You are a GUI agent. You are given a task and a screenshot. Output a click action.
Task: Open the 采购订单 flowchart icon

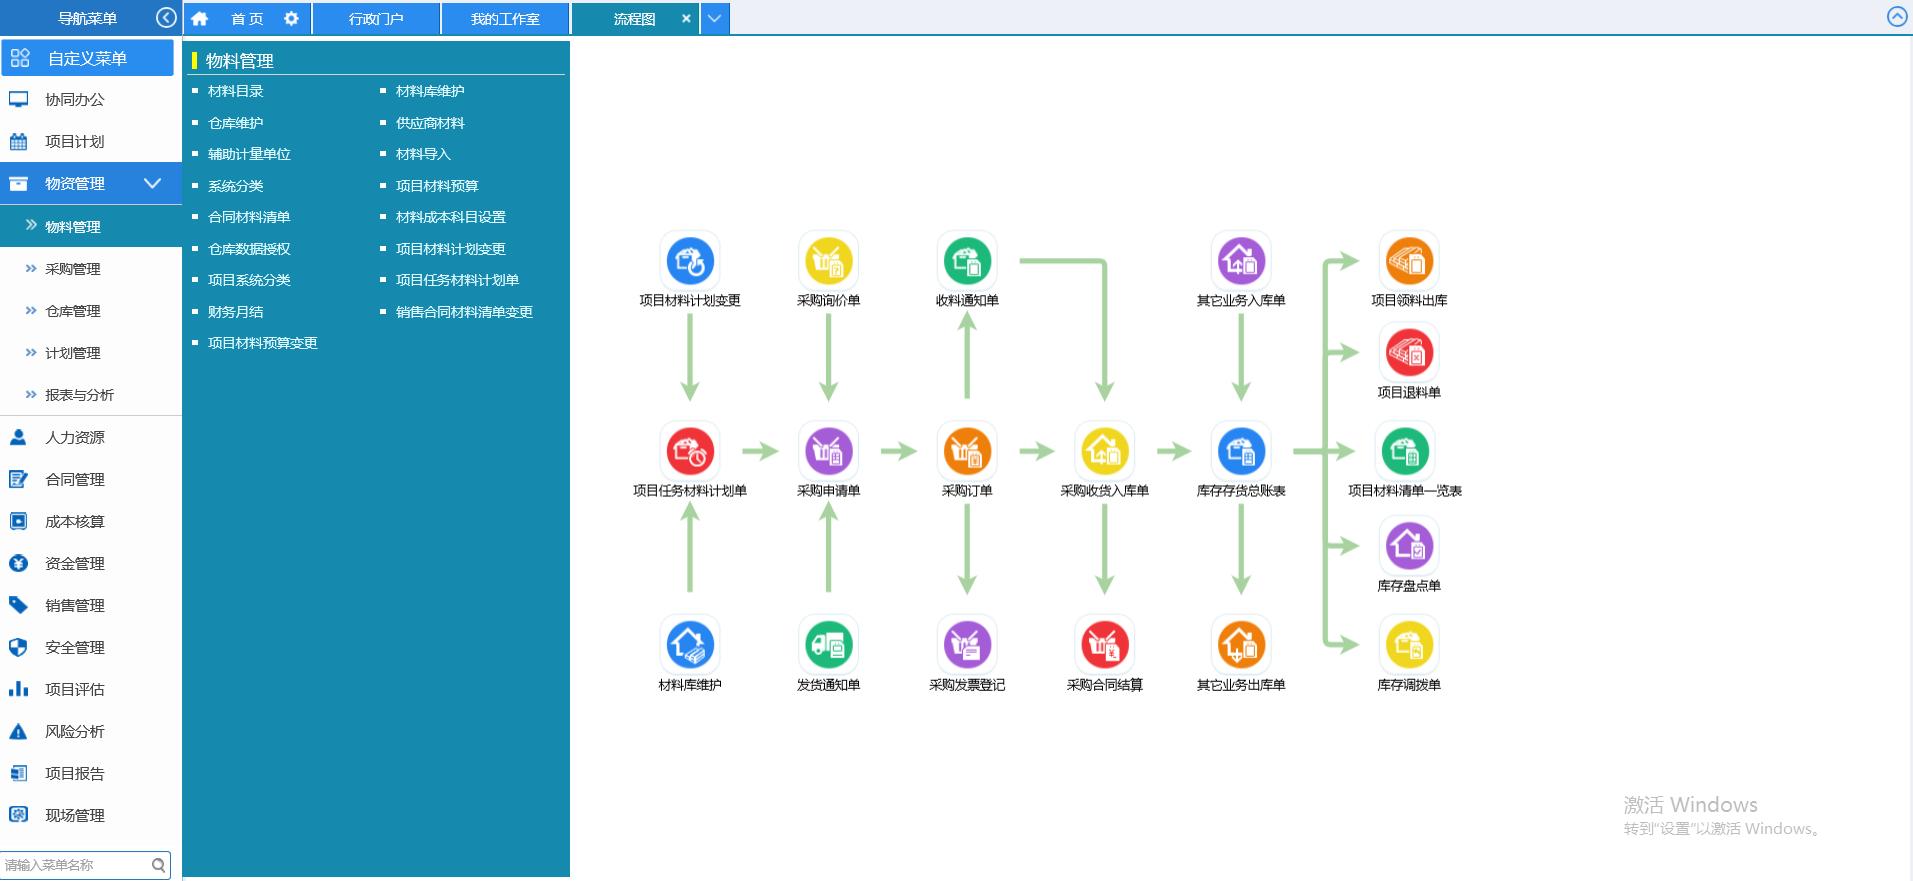tap(966, 451)
